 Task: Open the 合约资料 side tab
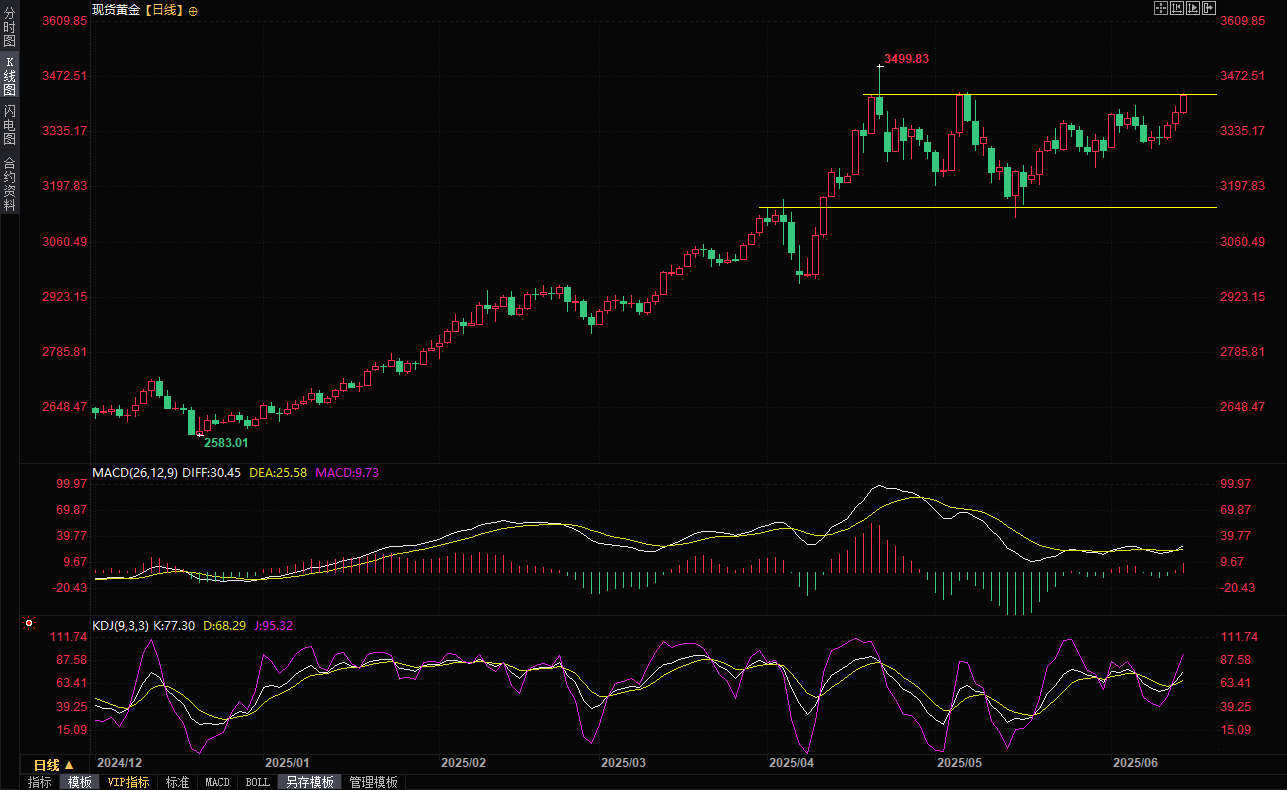pyautogui.click(x=9, y=184)
